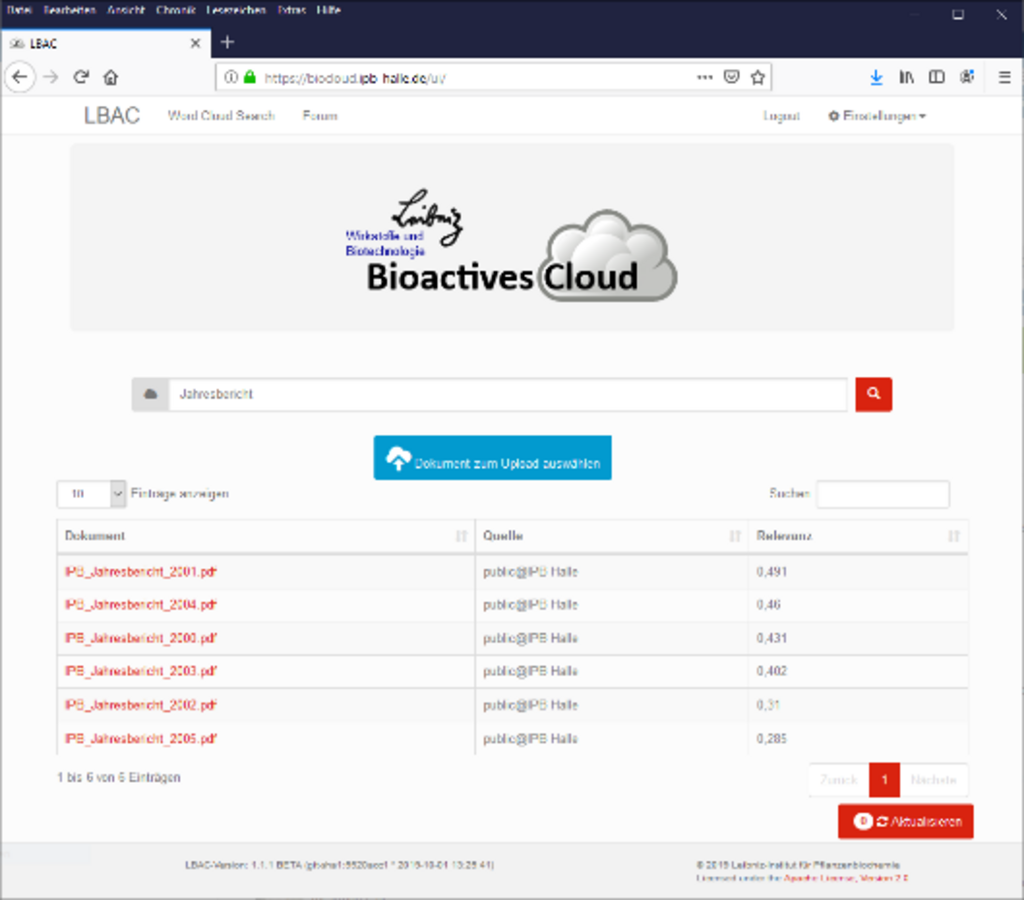Image resolution: width=1024 pixels, height=900 pixels.
Task: Open the Bearbeiten menu
Action: point(69,10)
